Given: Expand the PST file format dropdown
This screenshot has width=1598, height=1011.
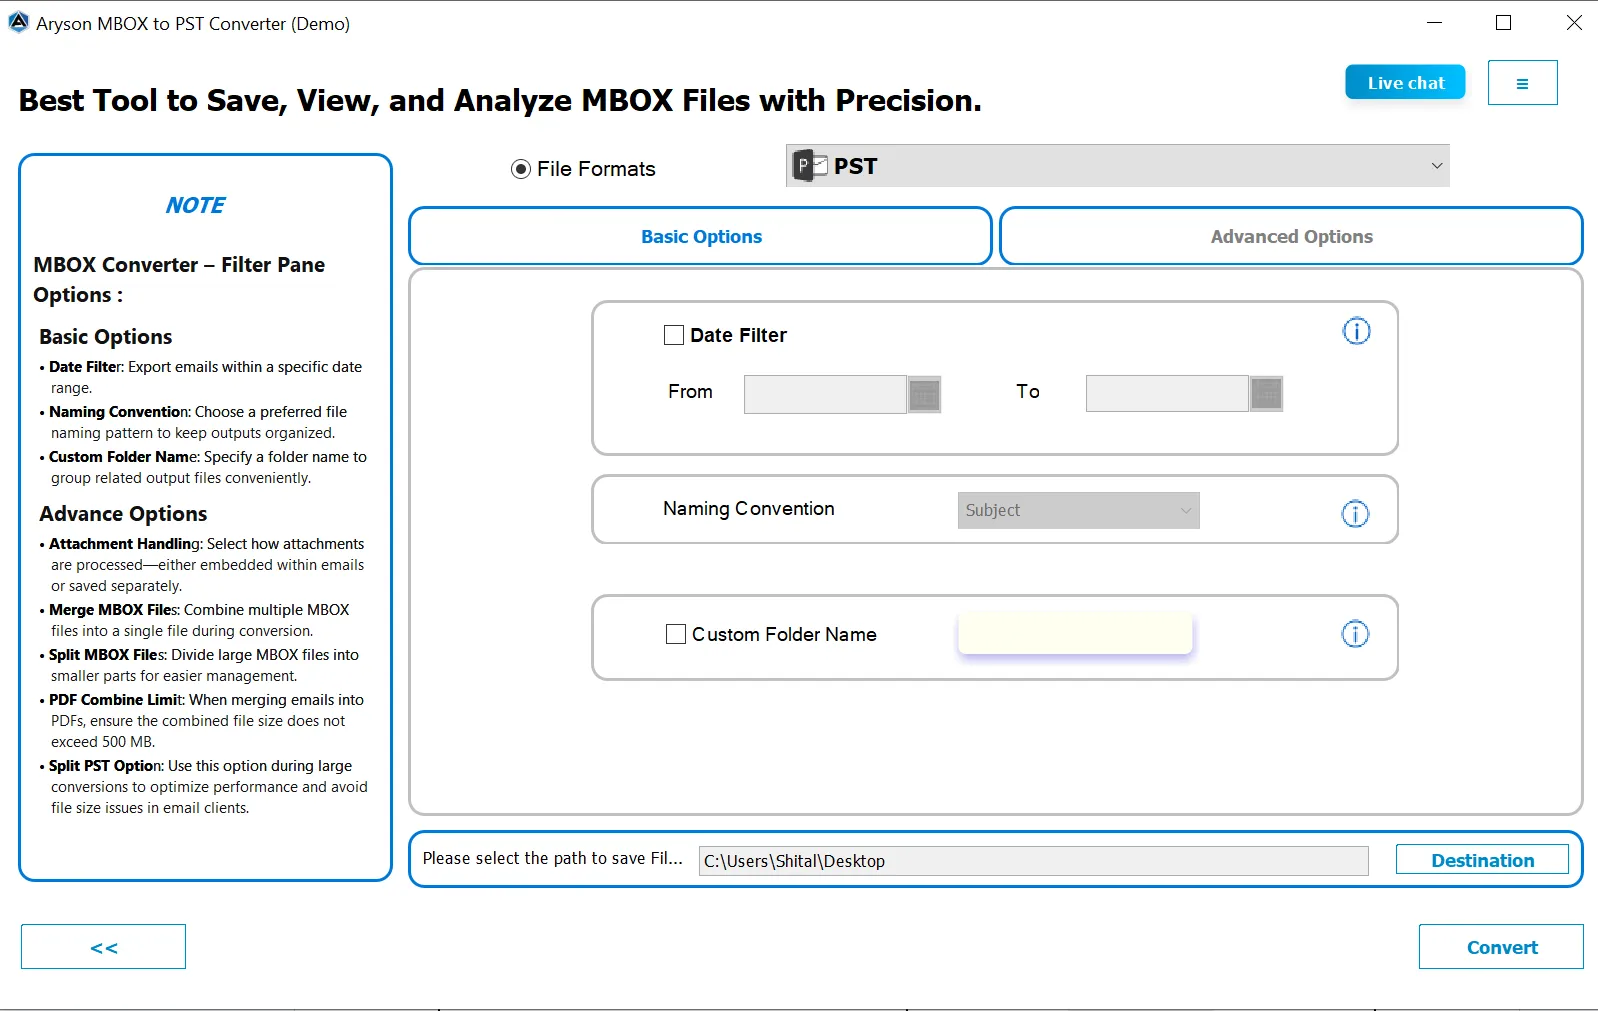Looking at the screenshot, I should tap(1436, 166).
